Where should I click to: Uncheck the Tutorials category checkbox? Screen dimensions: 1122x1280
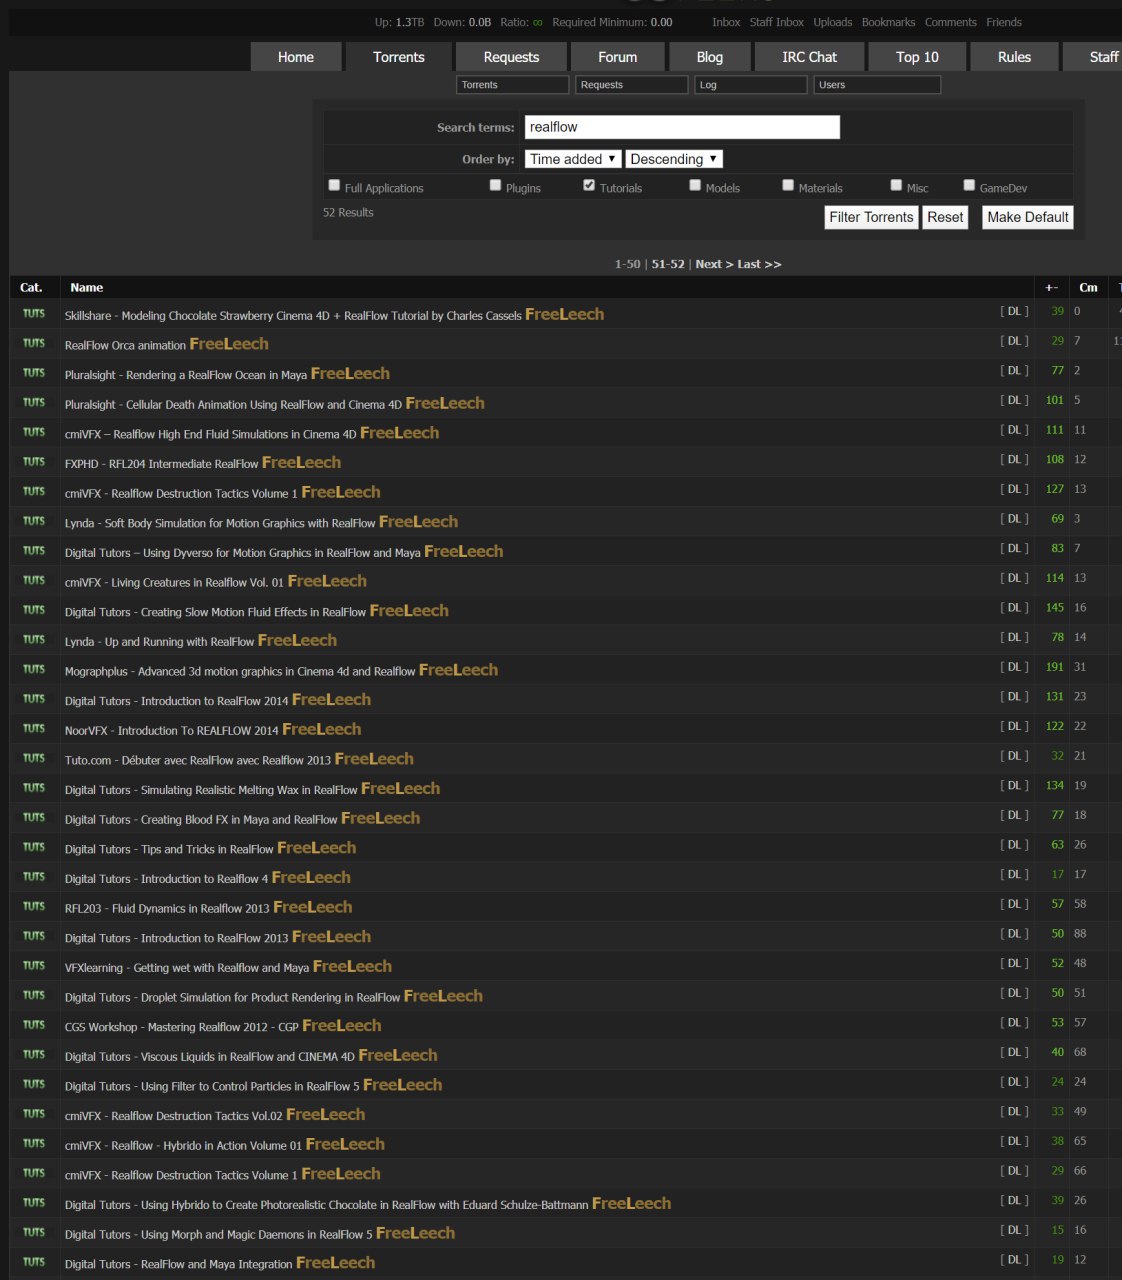coord(589,185)
